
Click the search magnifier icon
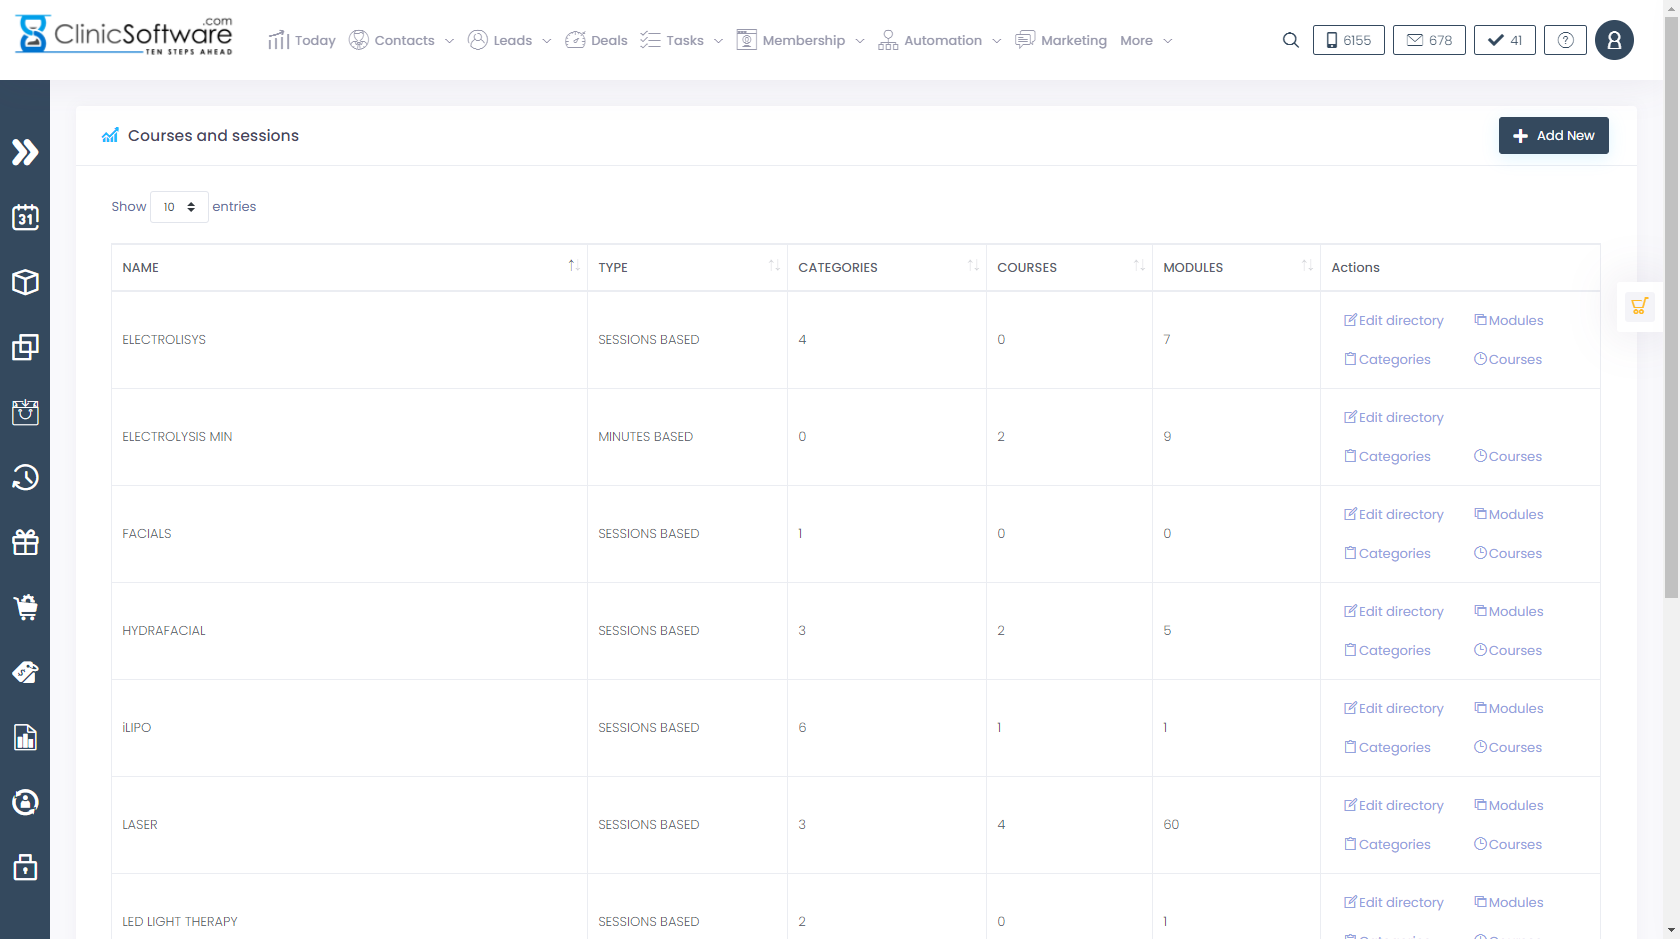1290,40
